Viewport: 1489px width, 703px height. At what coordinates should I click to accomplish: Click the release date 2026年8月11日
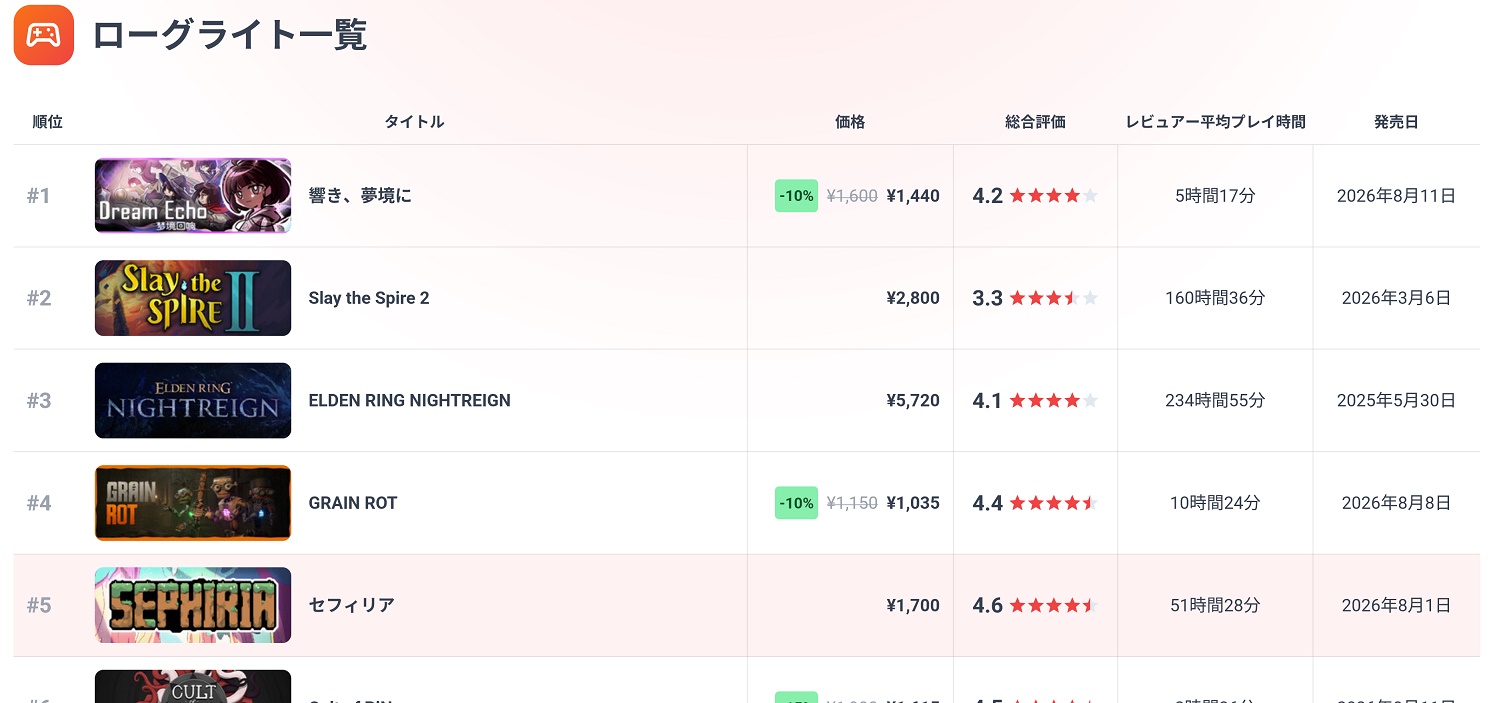tap(1396, 196)
